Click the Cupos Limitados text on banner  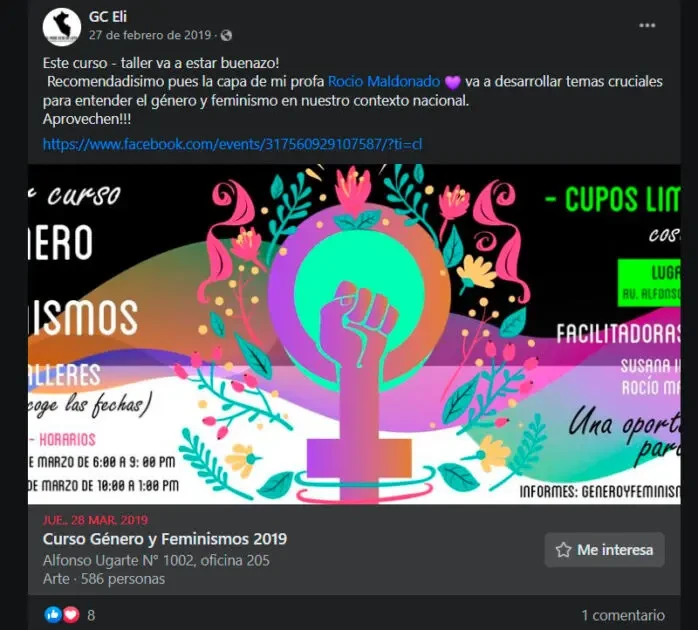point(613,199)
